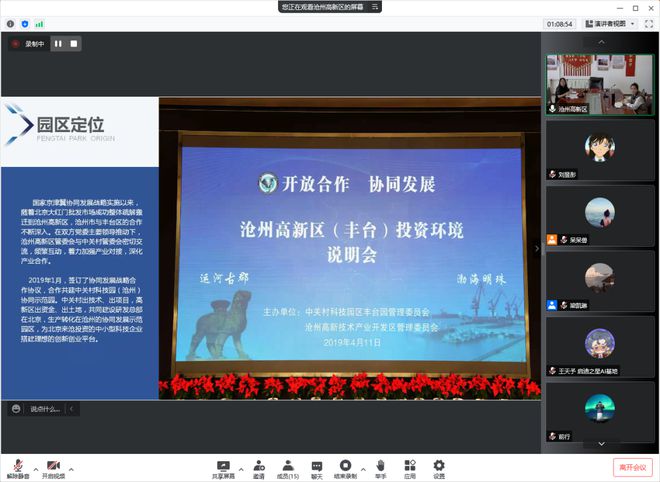Click the slide title 开放合作 协同发展

(359, 184)
